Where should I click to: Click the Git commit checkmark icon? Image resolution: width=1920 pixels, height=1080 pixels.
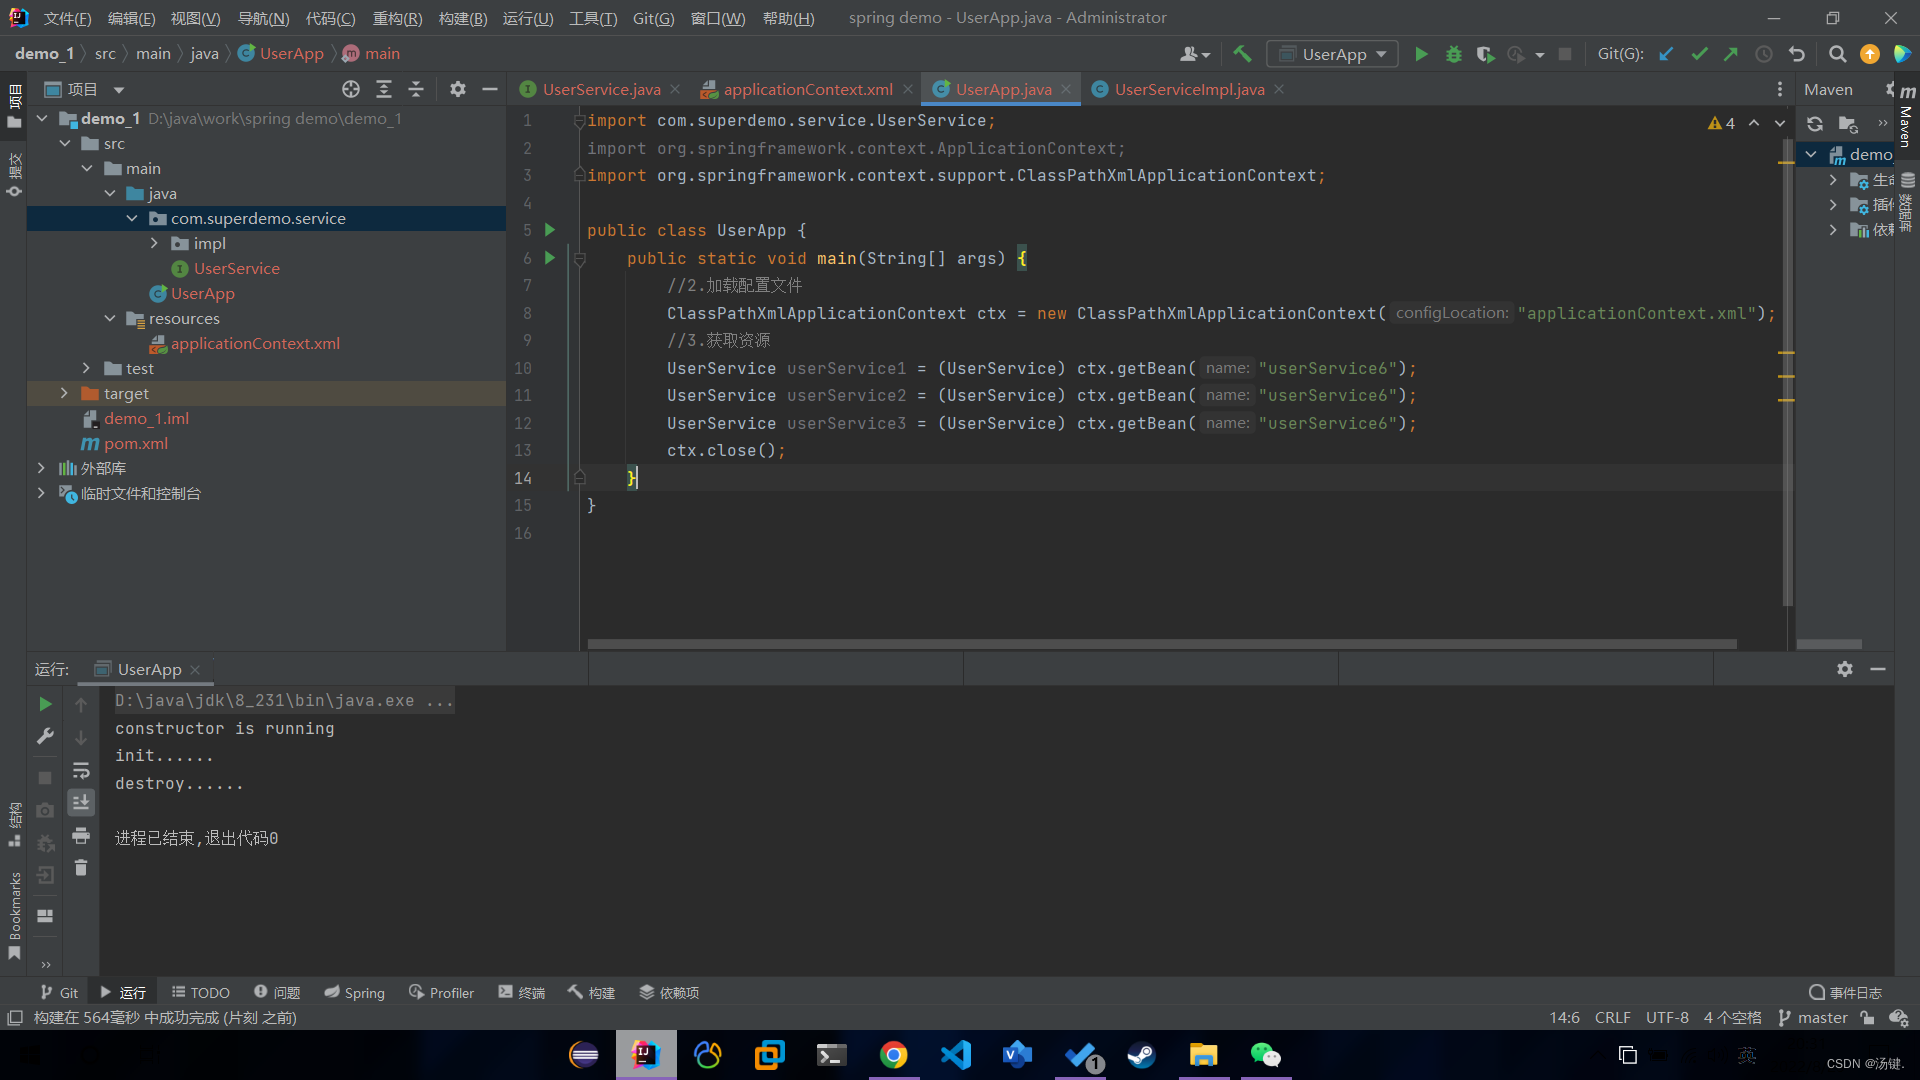tap(1699, 54)
